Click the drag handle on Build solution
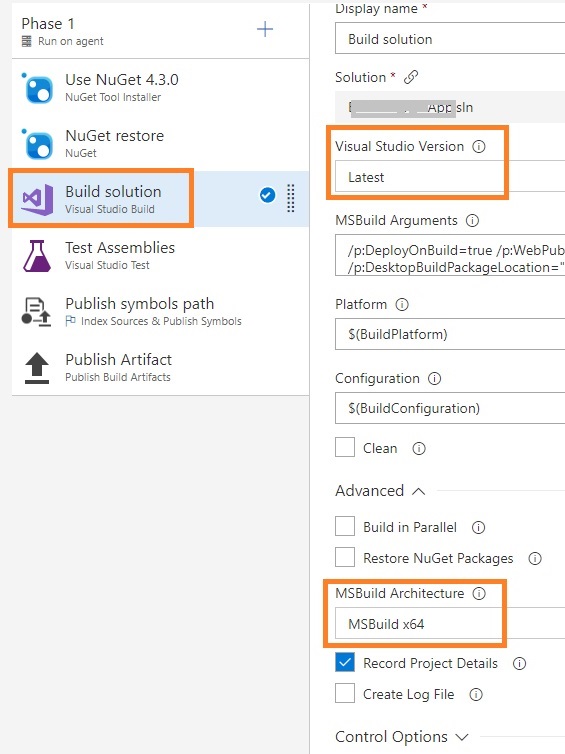The image size is (565, 754). tap(291, 198)
